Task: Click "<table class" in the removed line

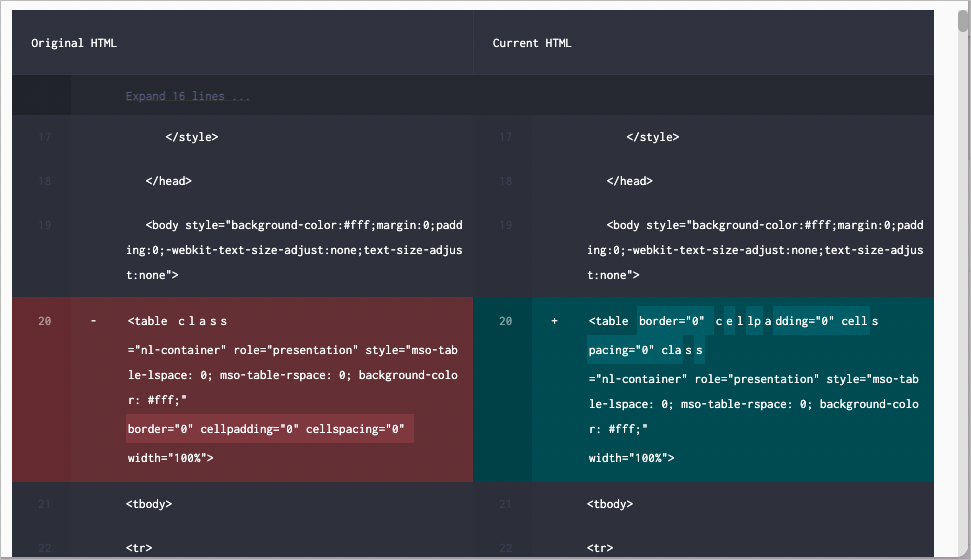Action: tap(177, 321)
